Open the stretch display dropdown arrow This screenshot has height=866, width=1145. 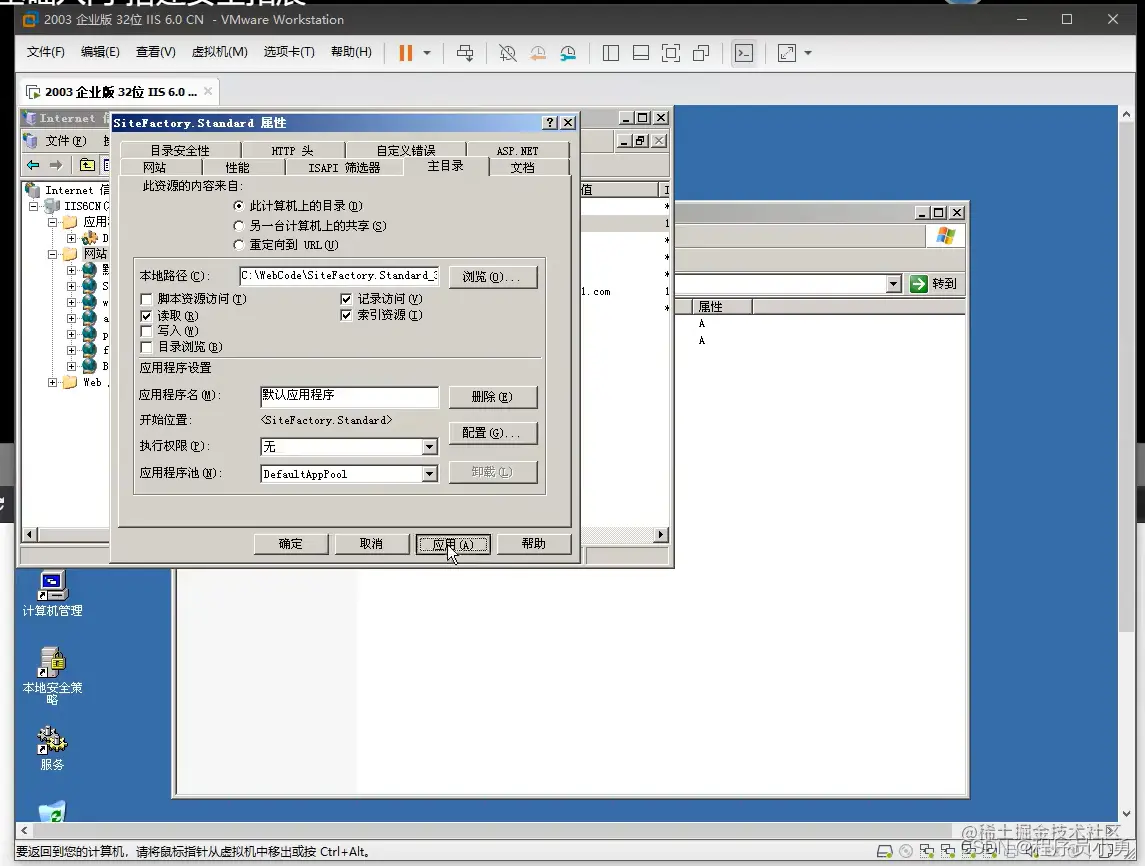pyautogui.click(x=808, y=53)
